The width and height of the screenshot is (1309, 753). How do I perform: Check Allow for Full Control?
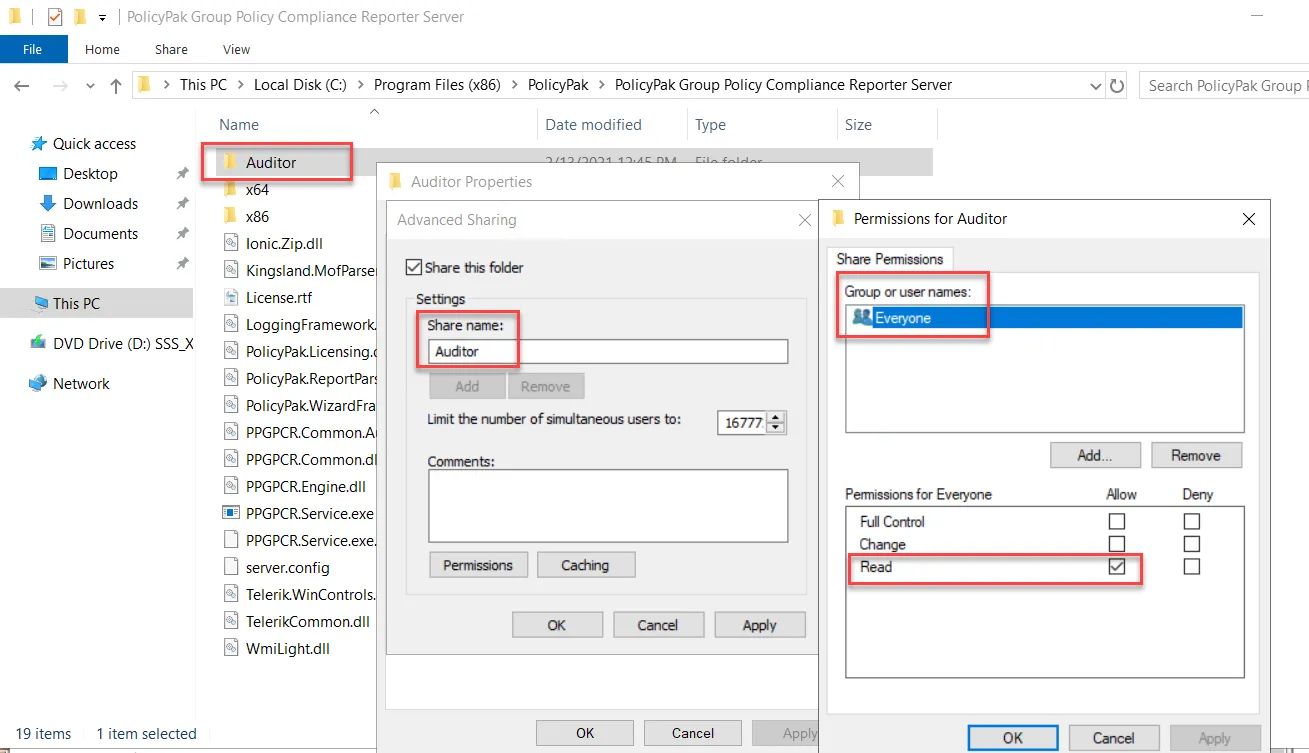tap(1117, 521)
